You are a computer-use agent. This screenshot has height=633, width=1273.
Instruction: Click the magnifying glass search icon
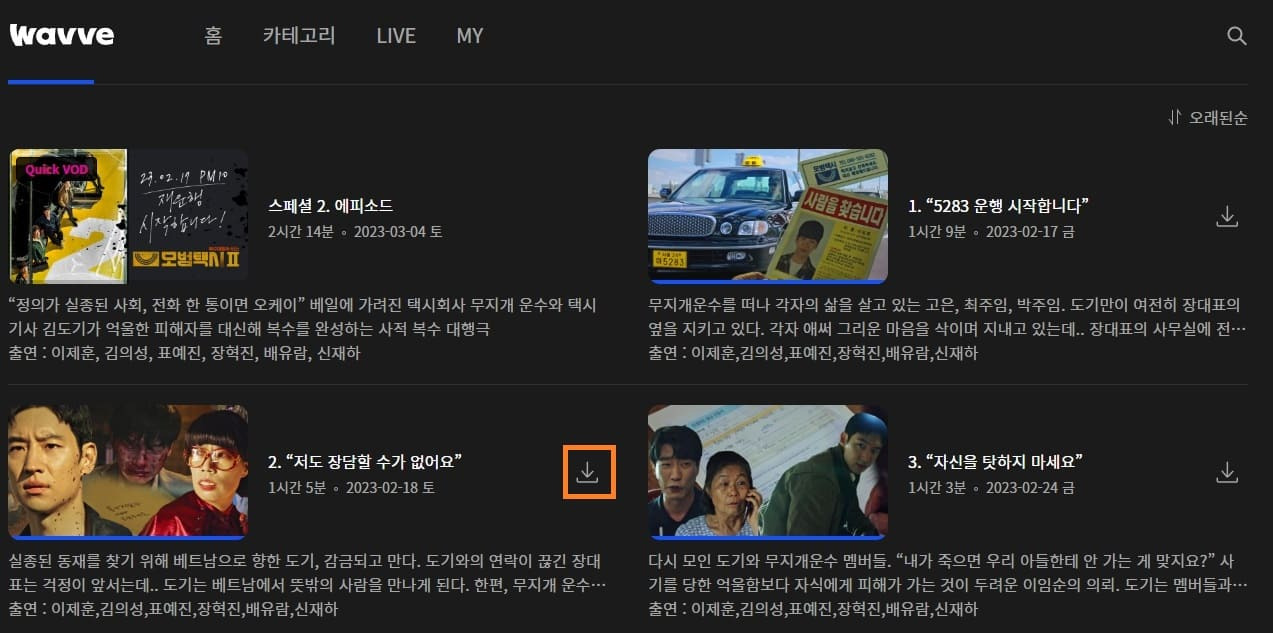tap(1236, 34)
